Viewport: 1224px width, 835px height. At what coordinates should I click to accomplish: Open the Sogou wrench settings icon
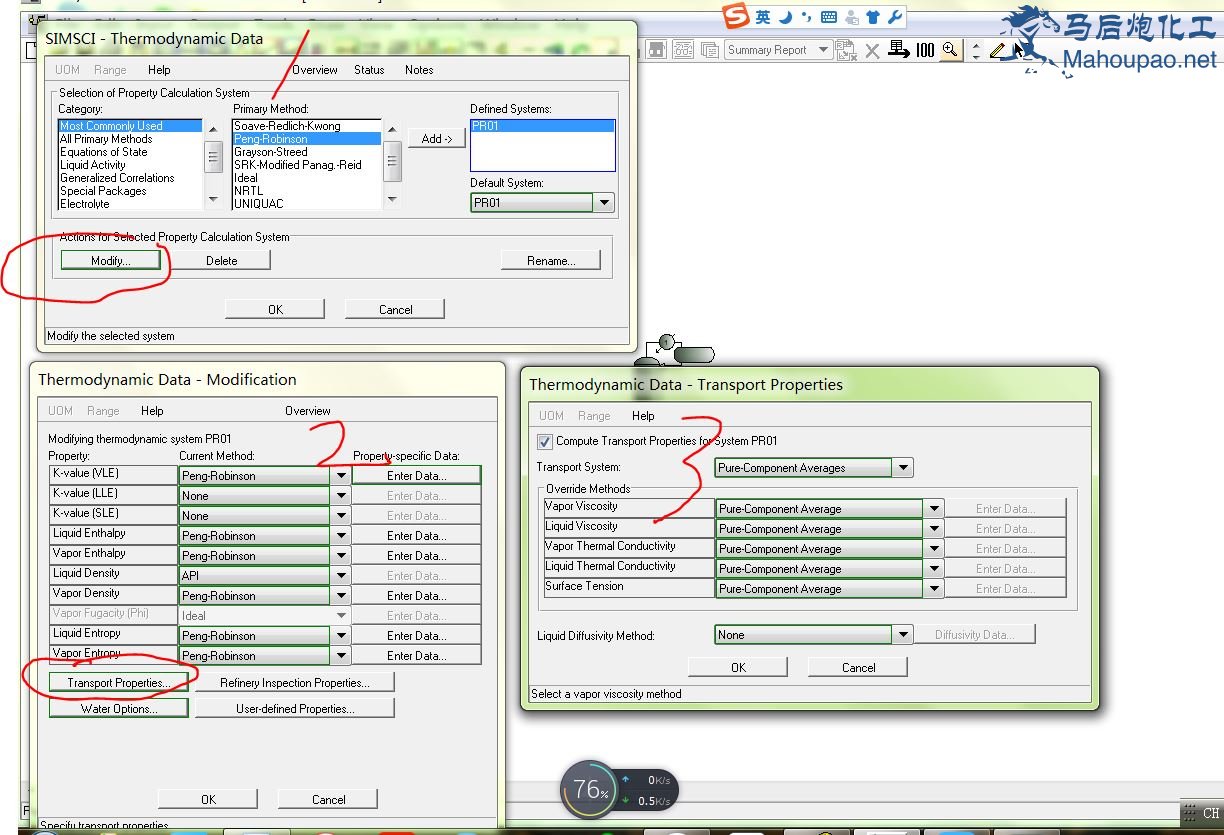[895, 17]
